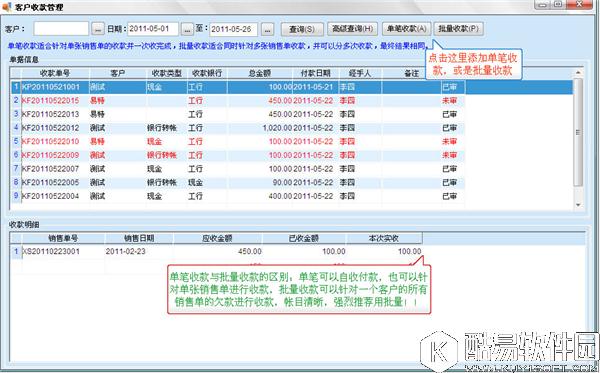This screenshot has height=373, width=600.
Task: Open customer picker ellipsis button
Action: tap(98, 29)
